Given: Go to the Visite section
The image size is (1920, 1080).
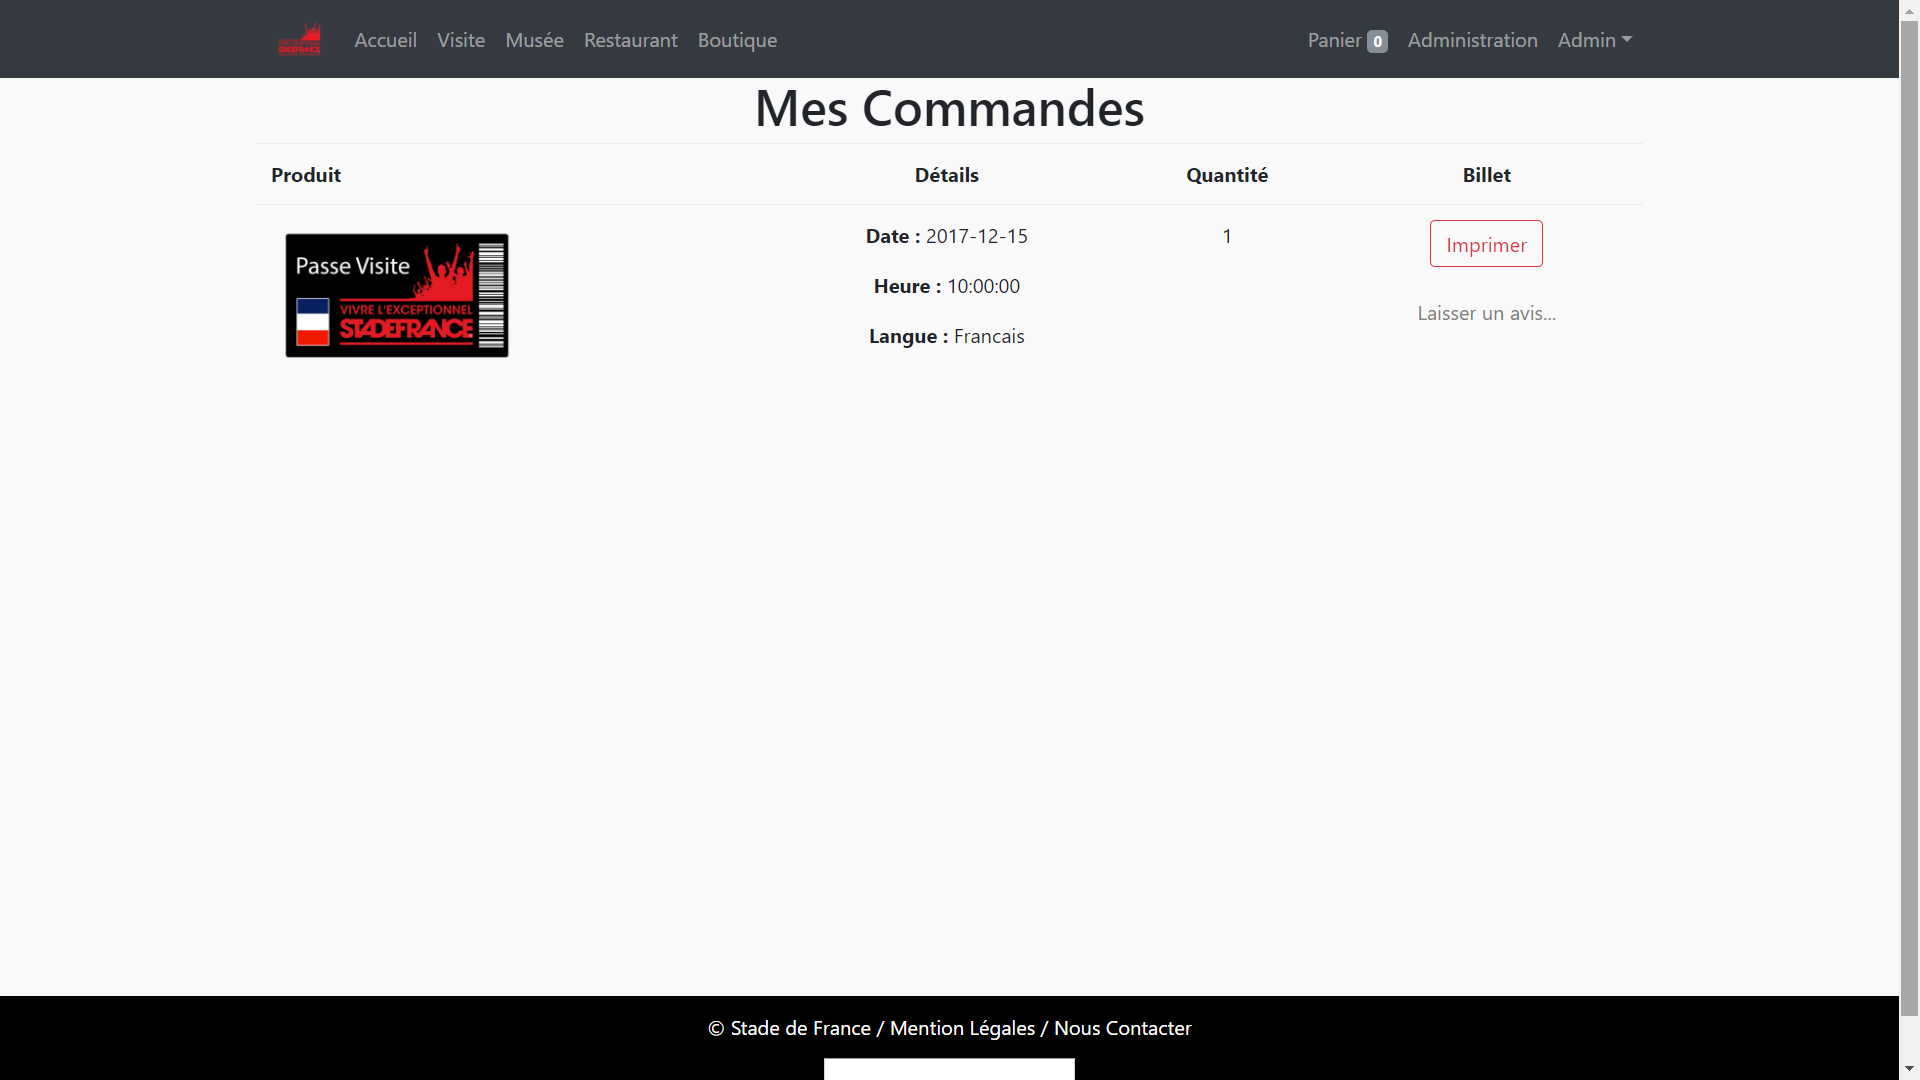Looking at the screenshot, I should (461, 40).
